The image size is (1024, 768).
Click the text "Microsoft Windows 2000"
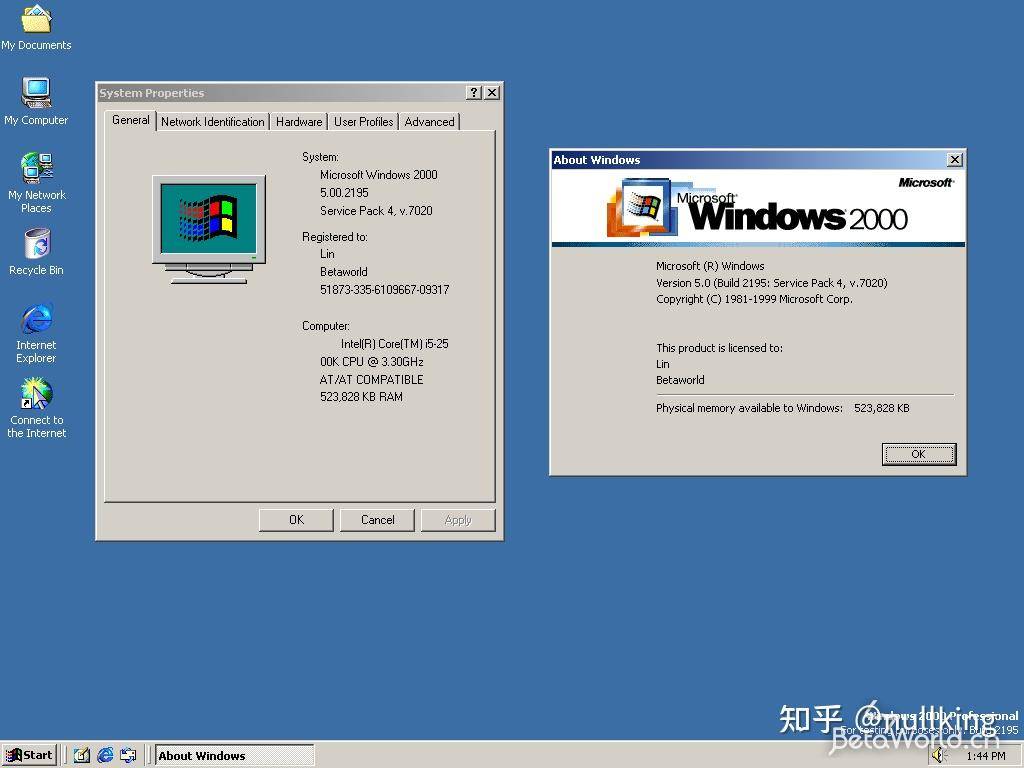pyautogui.click(x=379, y=175)
